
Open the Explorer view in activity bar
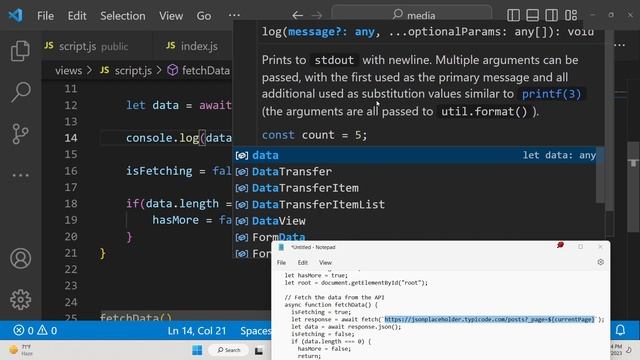click(20, 51)
